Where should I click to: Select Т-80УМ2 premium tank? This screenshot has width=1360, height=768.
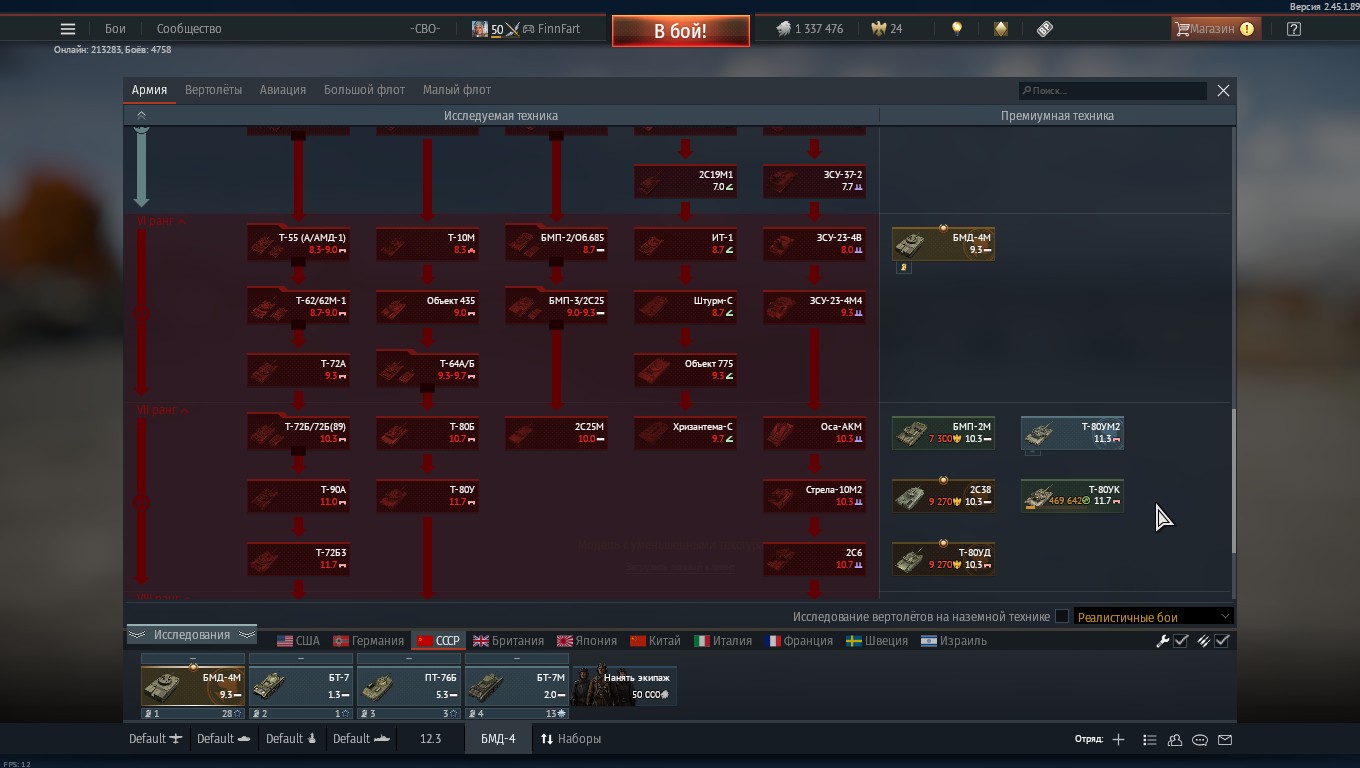pyautogui.click(x=1072, y=433)
